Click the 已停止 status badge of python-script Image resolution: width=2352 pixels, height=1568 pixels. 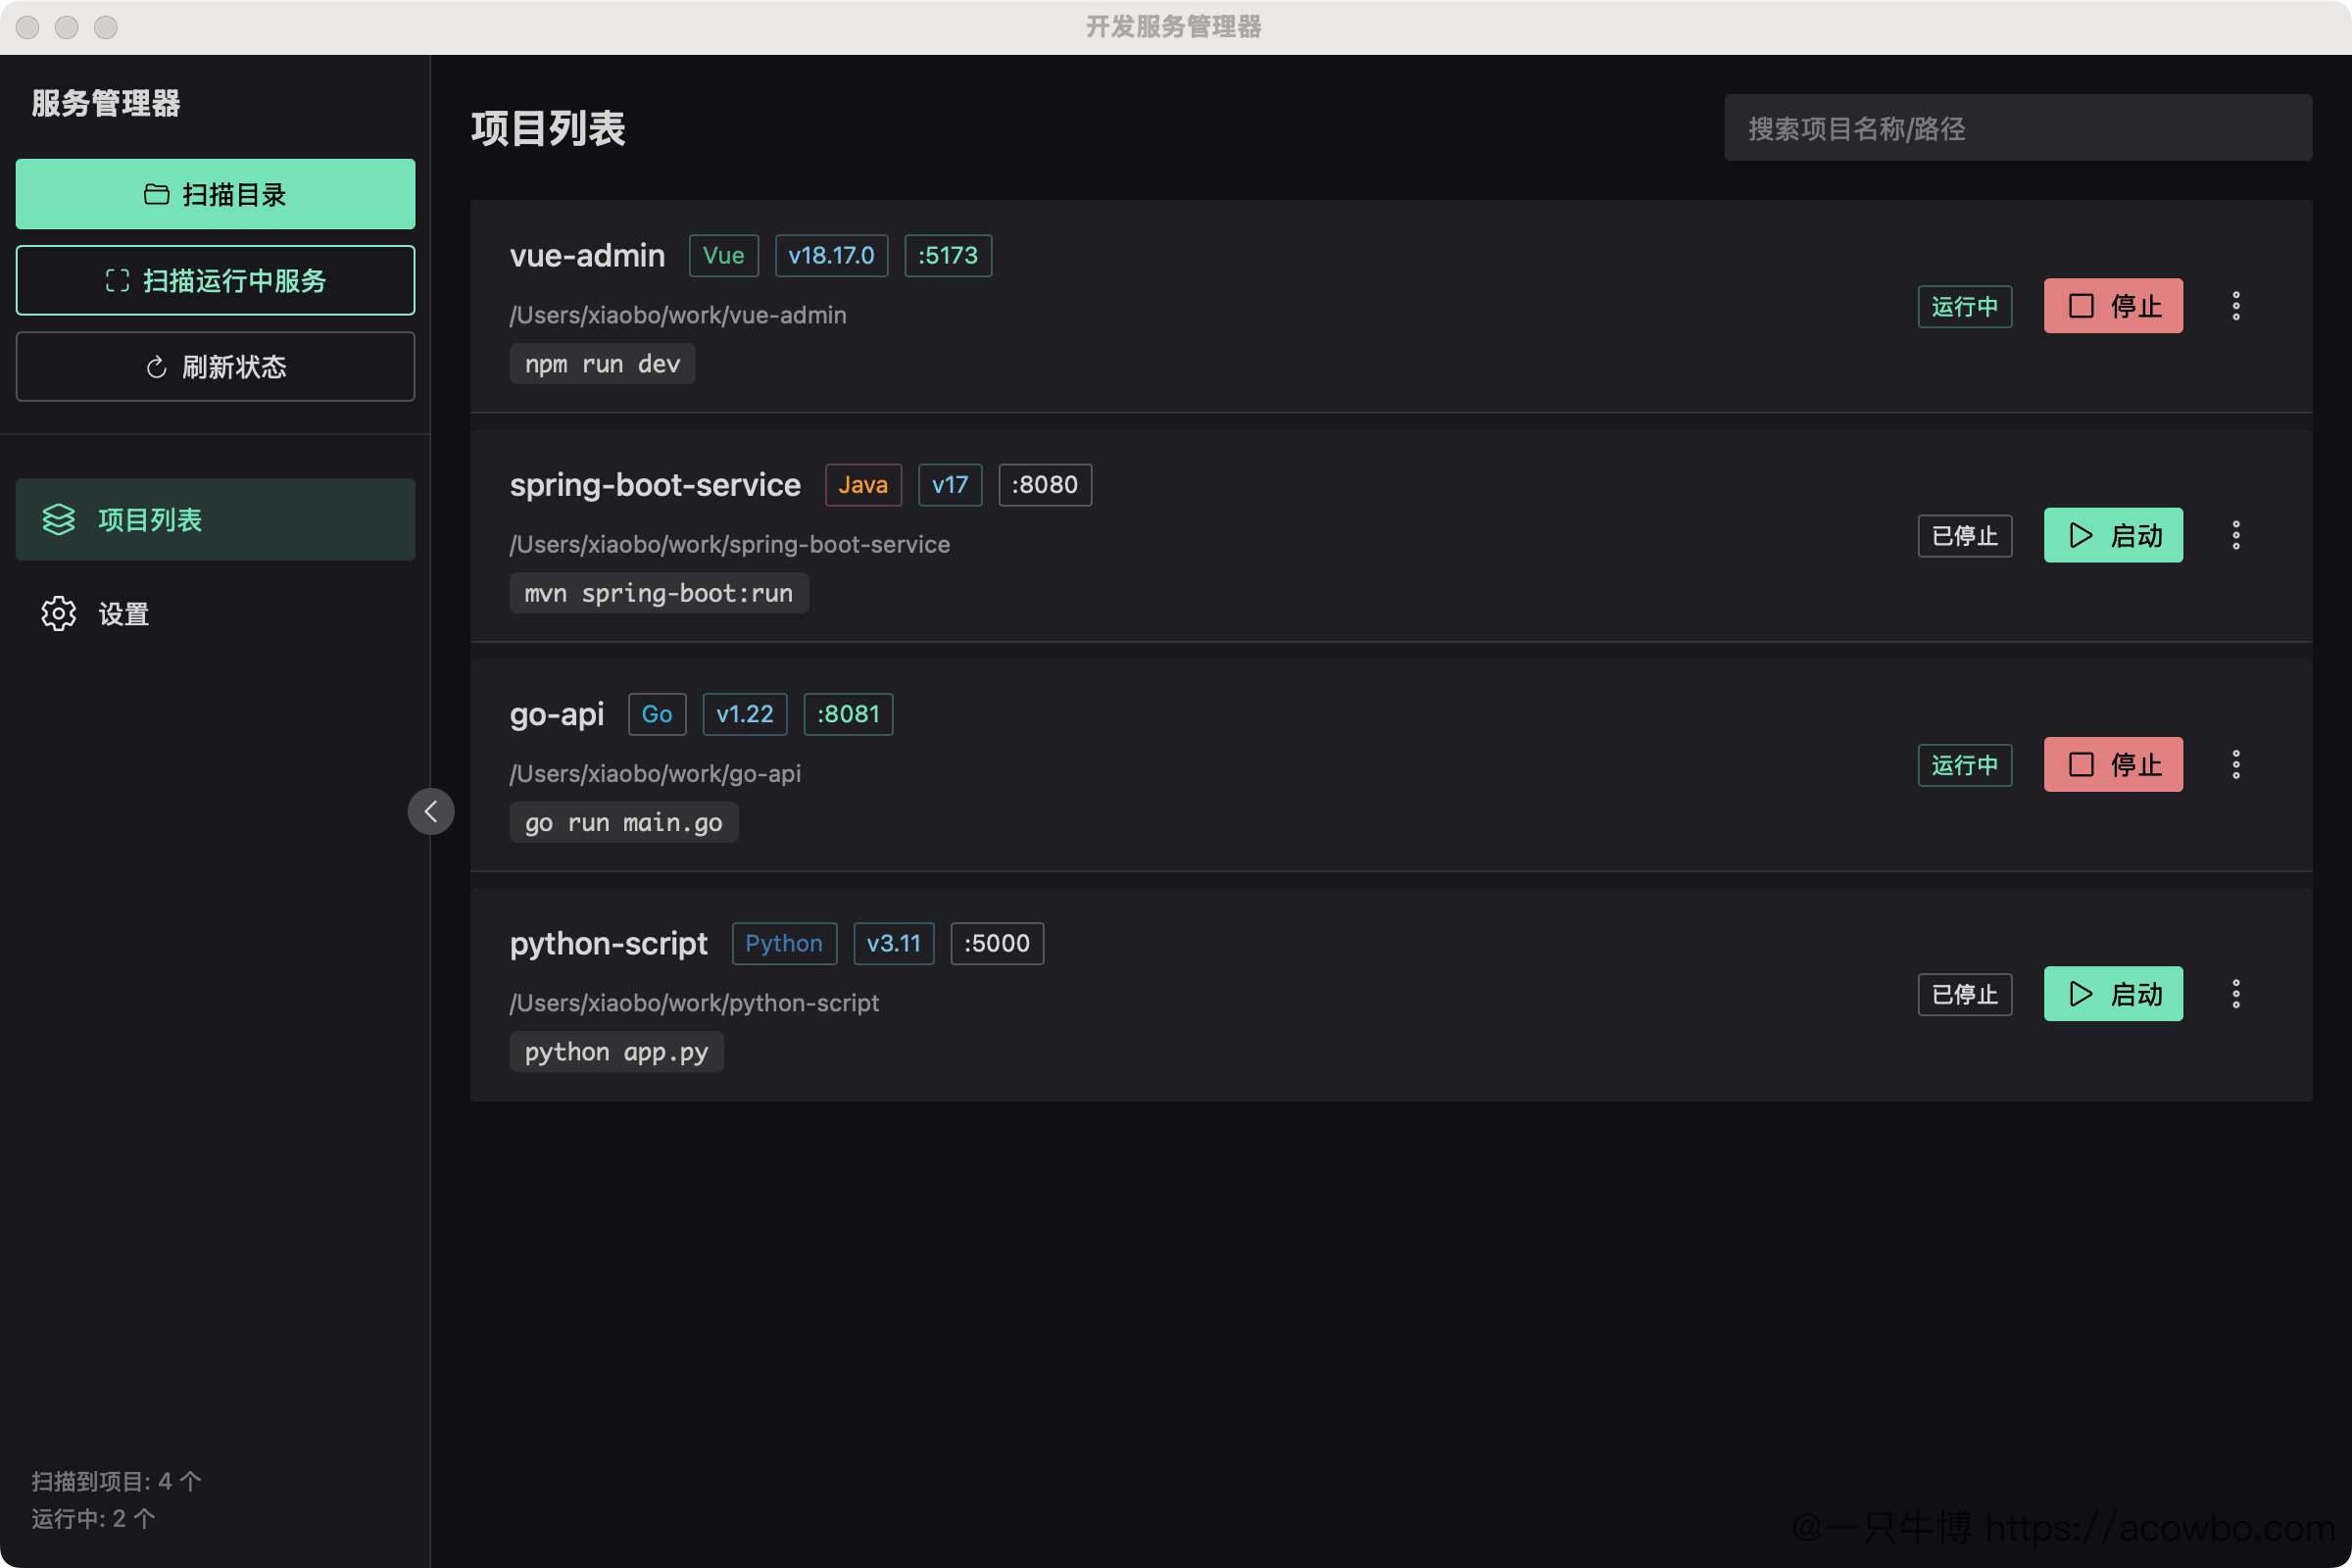1965,994
